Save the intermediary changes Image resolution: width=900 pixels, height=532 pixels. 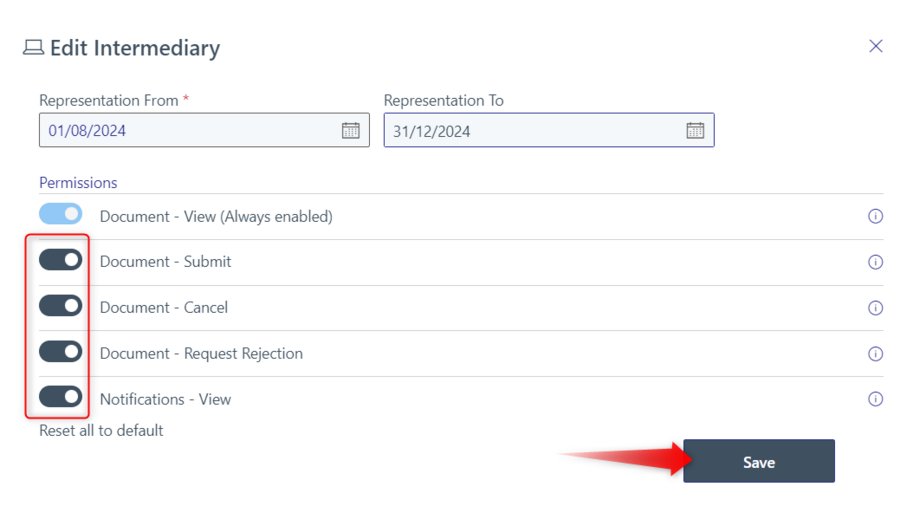coord(759,461)
